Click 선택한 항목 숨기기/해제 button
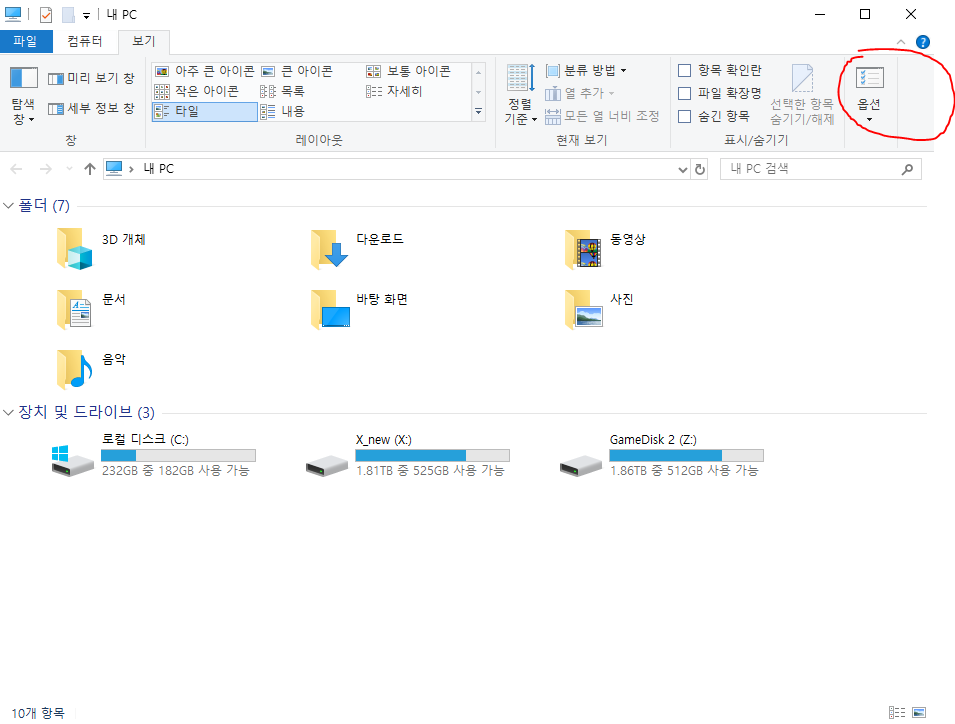Viewport: 955px width, 724px height. pyautogui.click(x=802, y=94)
